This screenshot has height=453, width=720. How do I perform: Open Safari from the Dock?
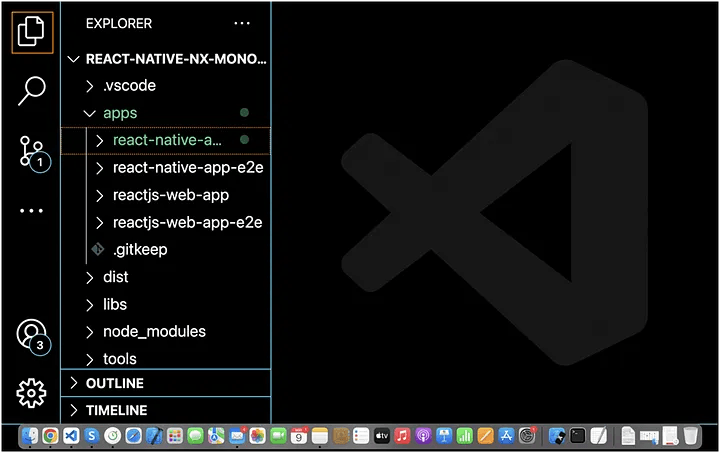coord(134,436)
